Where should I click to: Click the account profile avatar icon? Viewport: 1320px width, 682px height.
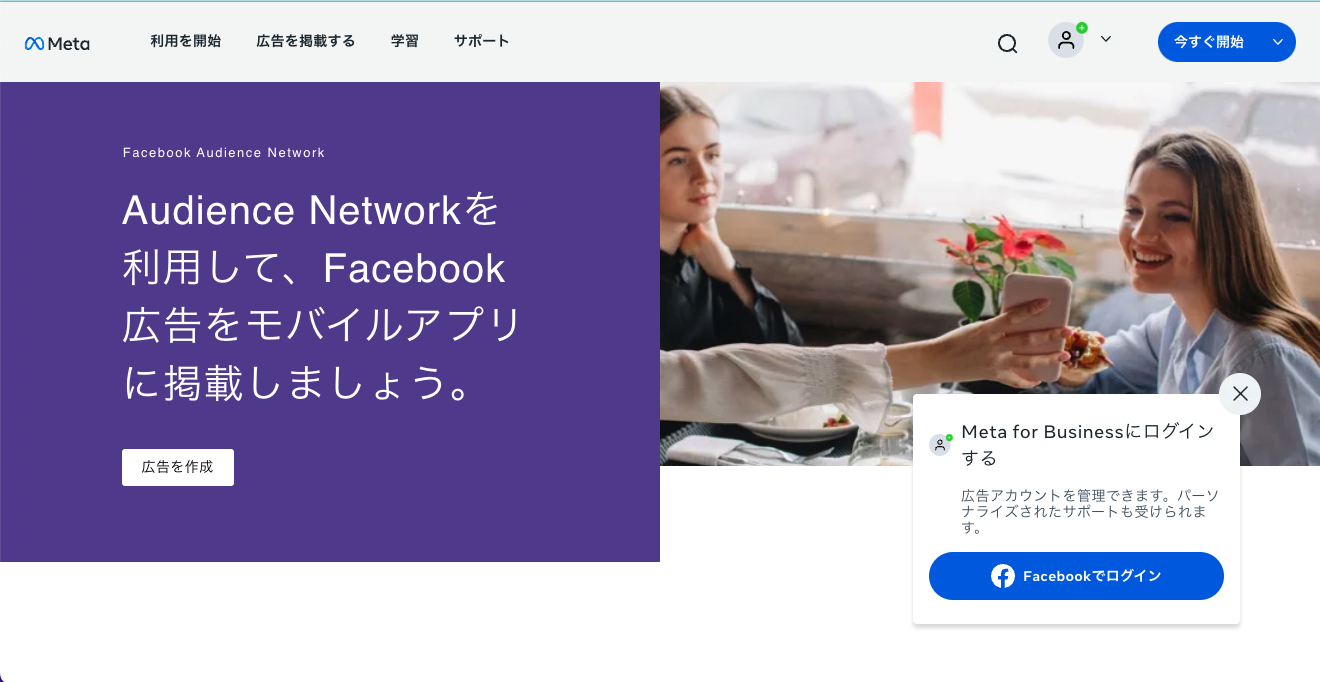click(1066, 40)
